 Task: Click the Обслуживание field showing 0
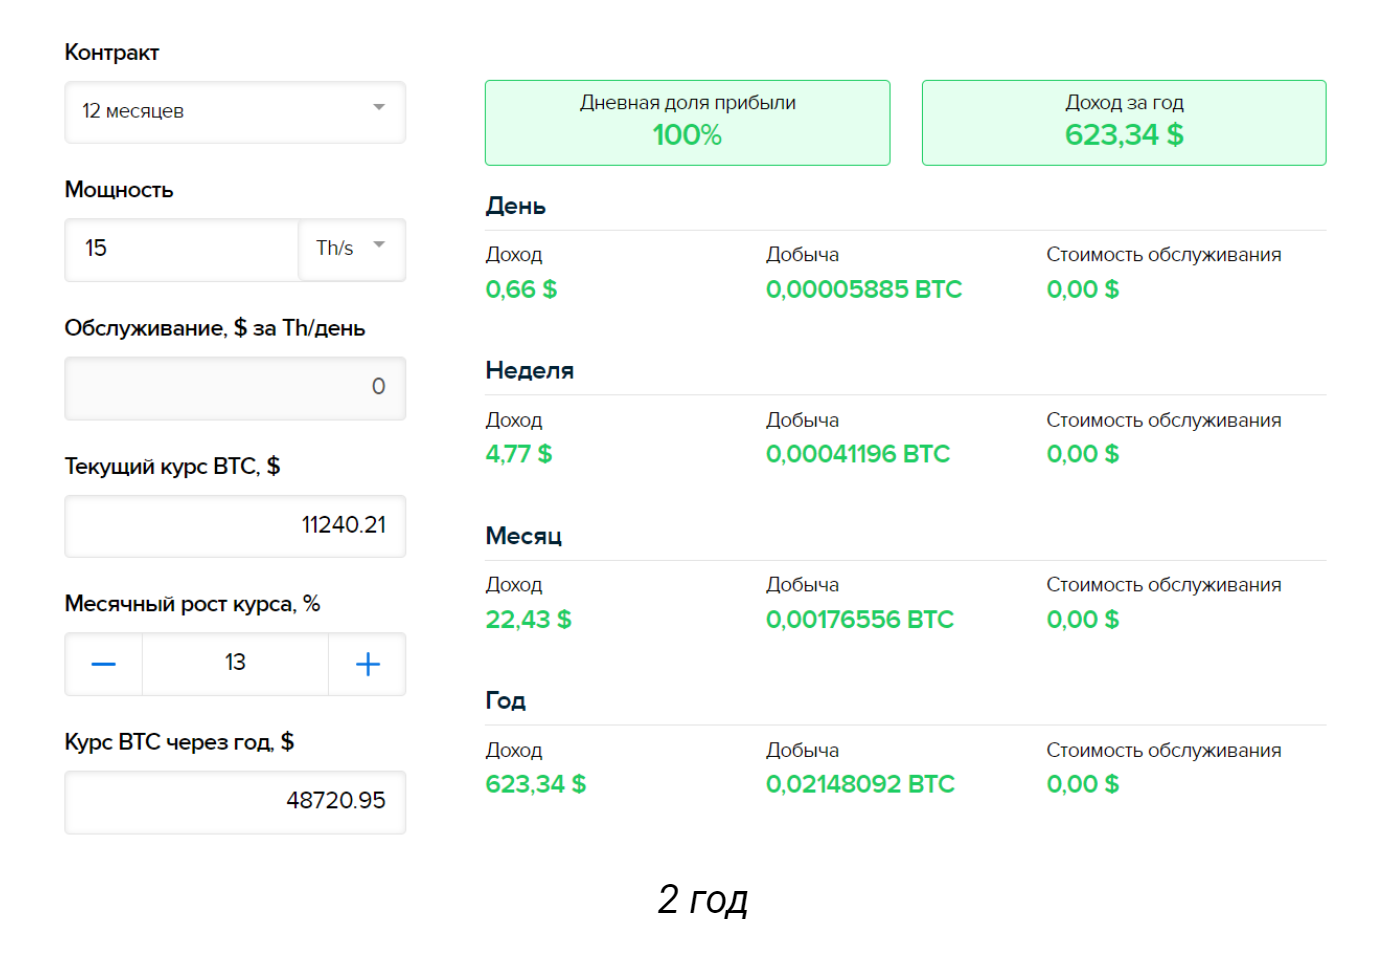[235, 388]
